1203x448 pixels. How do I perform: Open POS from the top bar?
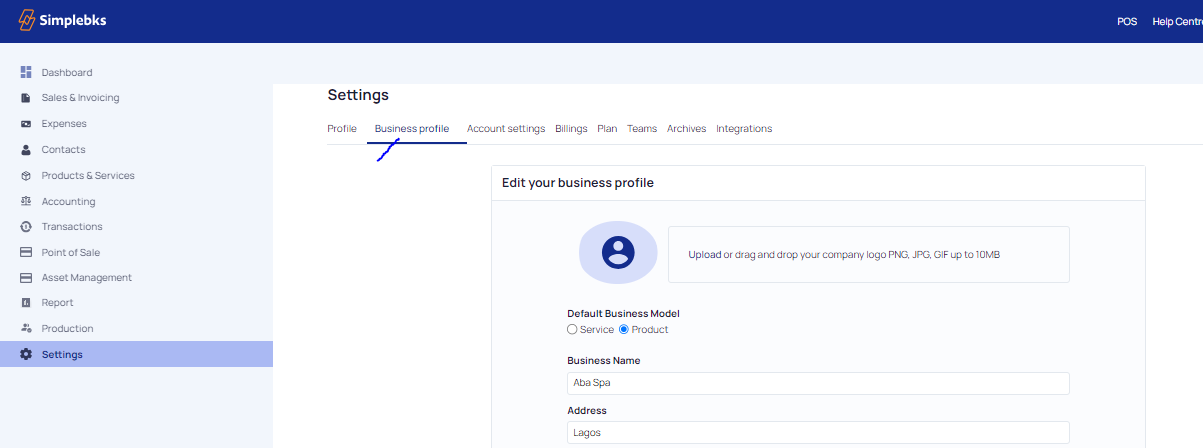tap(1127, 21)
